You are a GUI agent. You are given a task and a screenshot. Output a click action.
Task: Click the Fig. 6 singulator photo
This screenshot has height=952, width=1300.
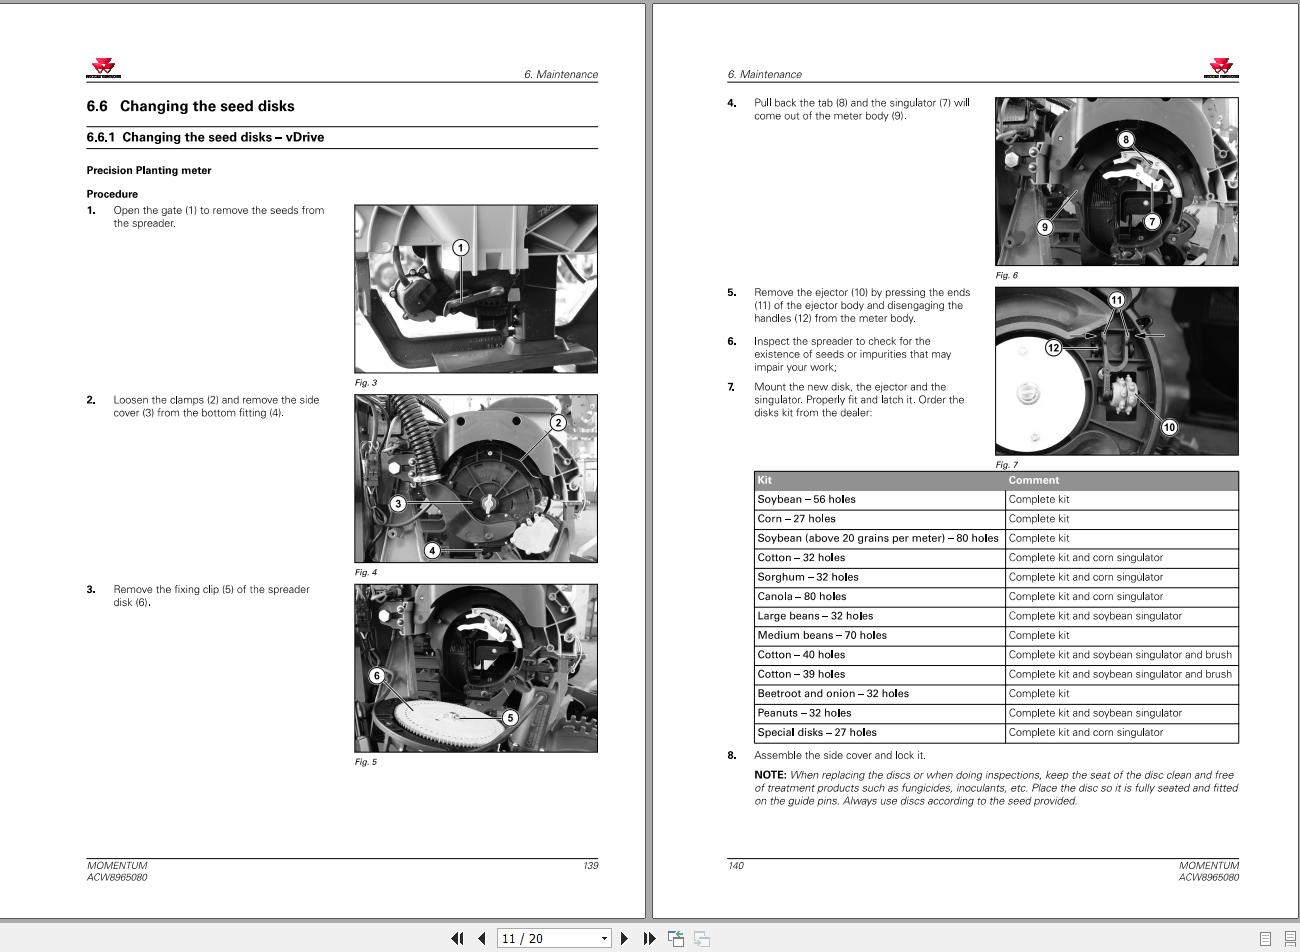(x=1116, y=181)
